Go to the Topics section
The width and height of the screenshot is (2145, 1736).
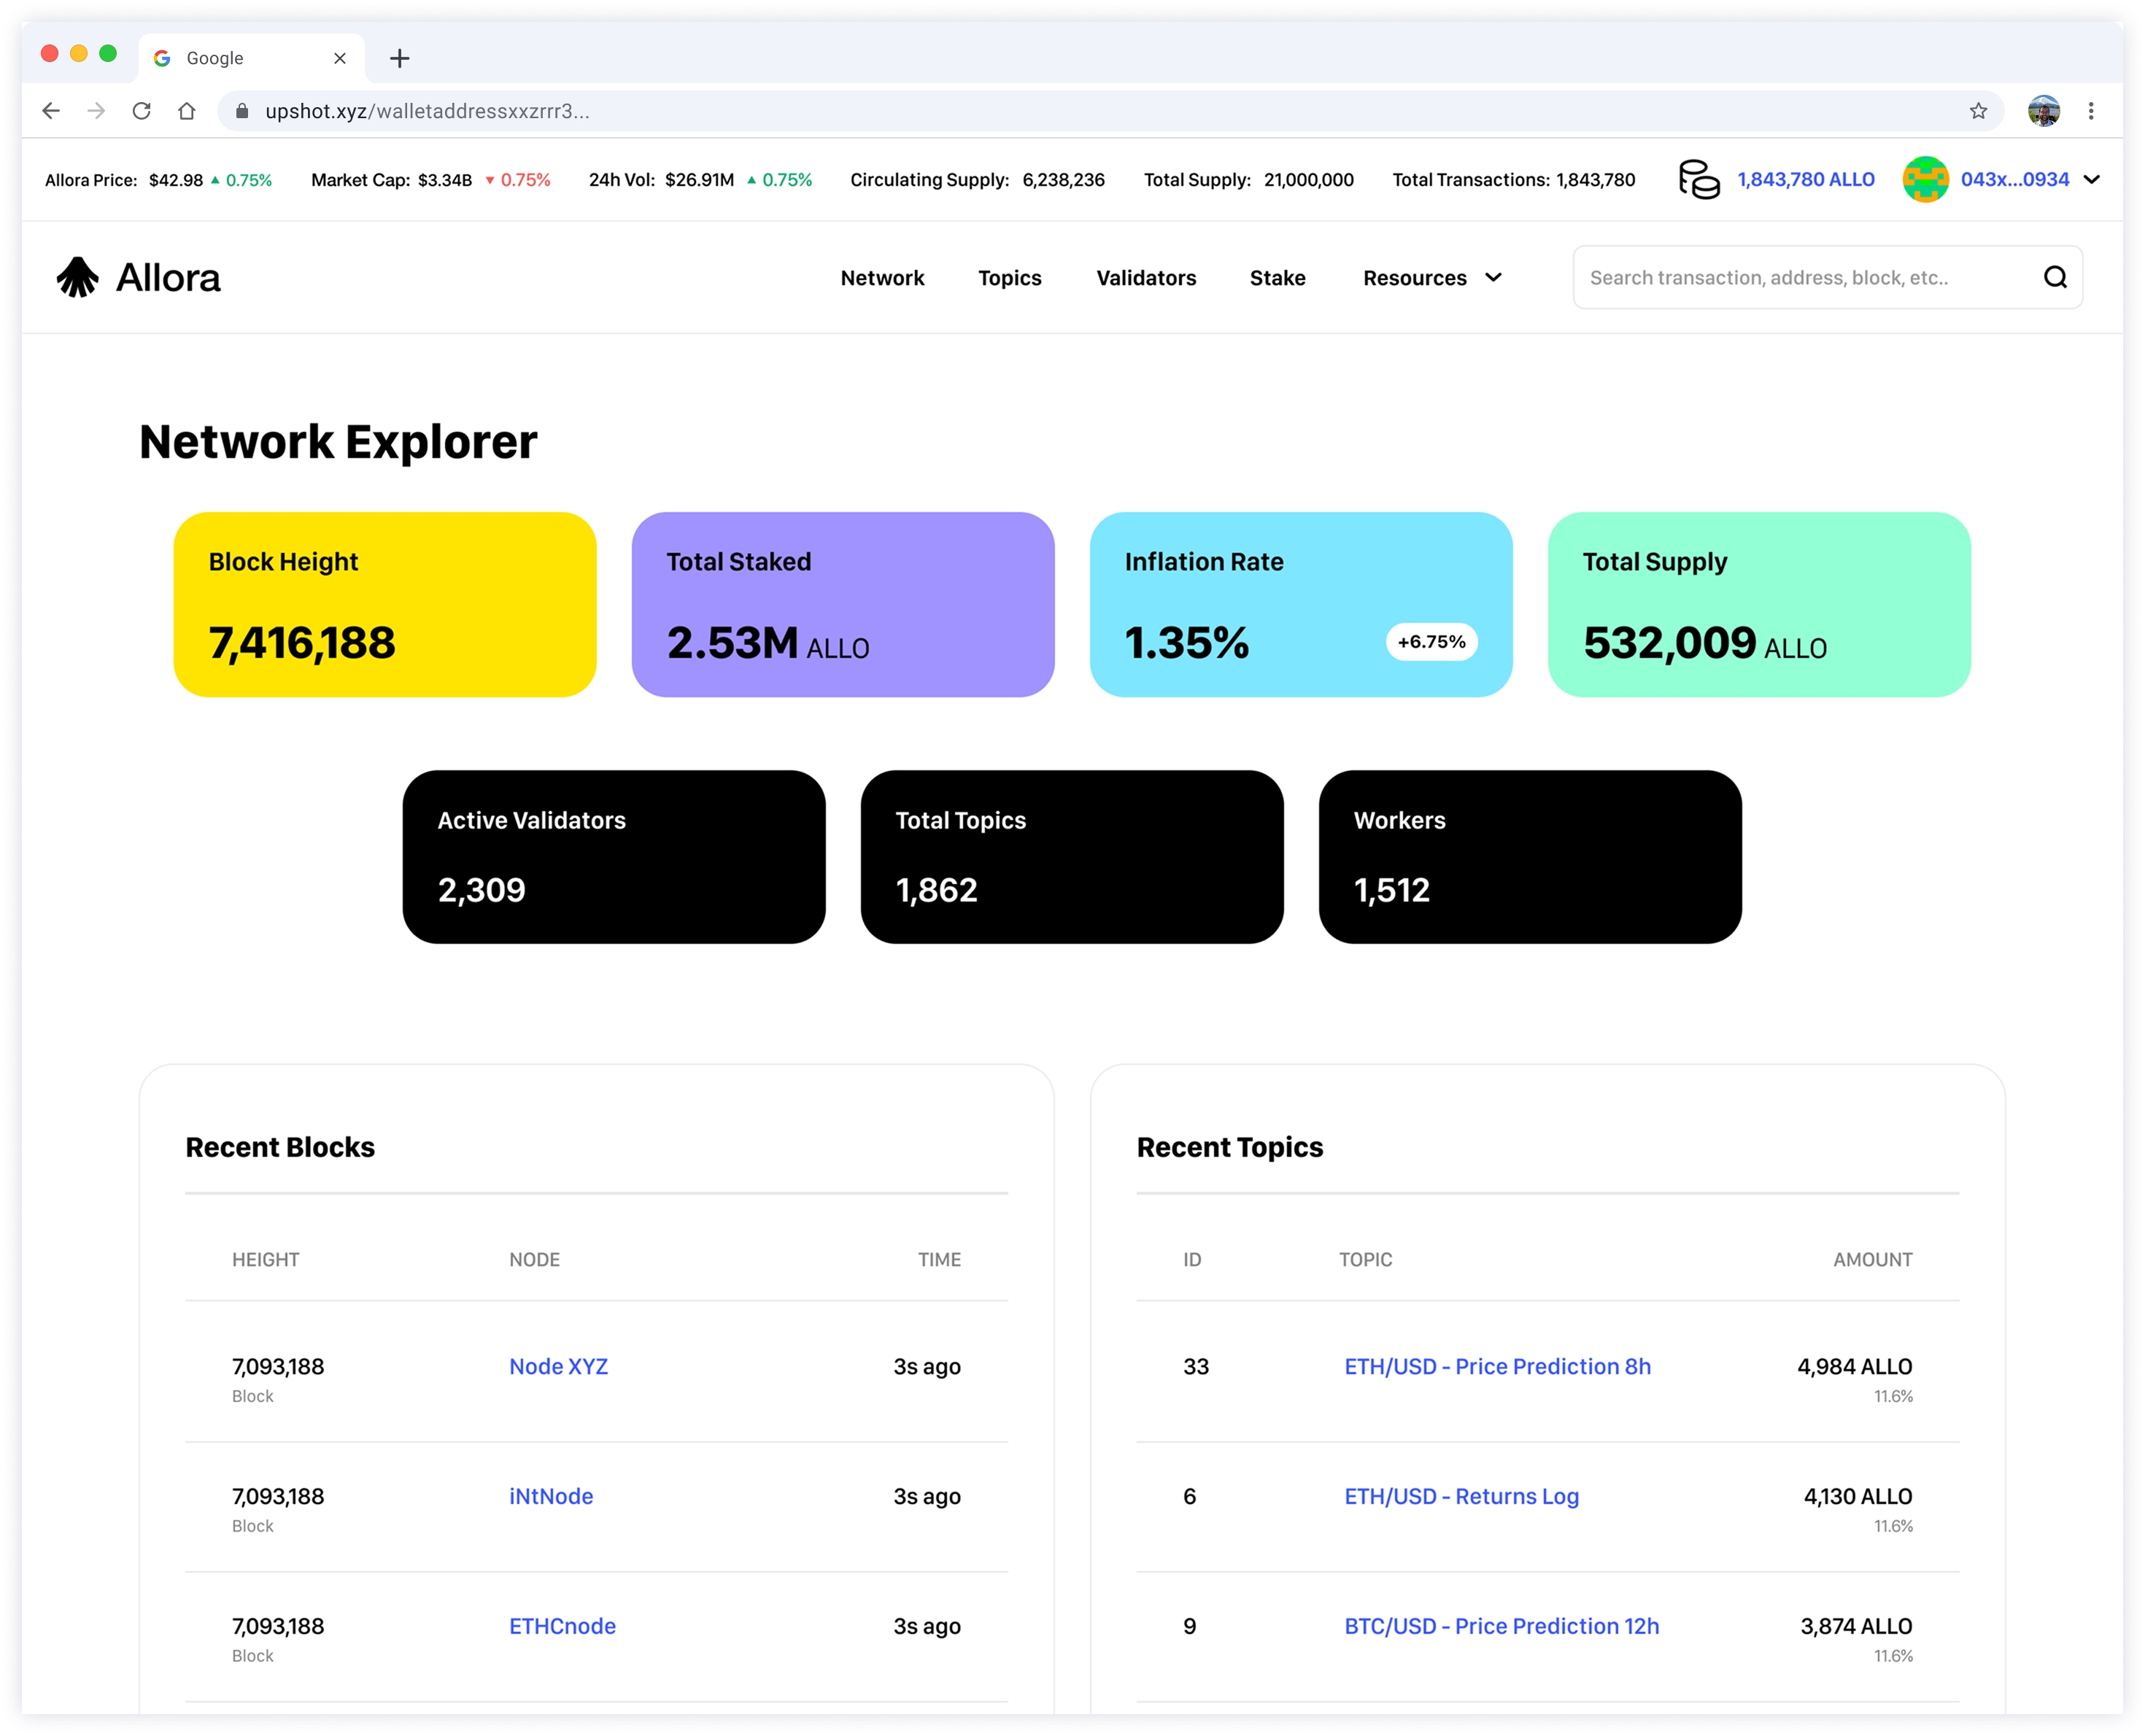click(1009, 278)
